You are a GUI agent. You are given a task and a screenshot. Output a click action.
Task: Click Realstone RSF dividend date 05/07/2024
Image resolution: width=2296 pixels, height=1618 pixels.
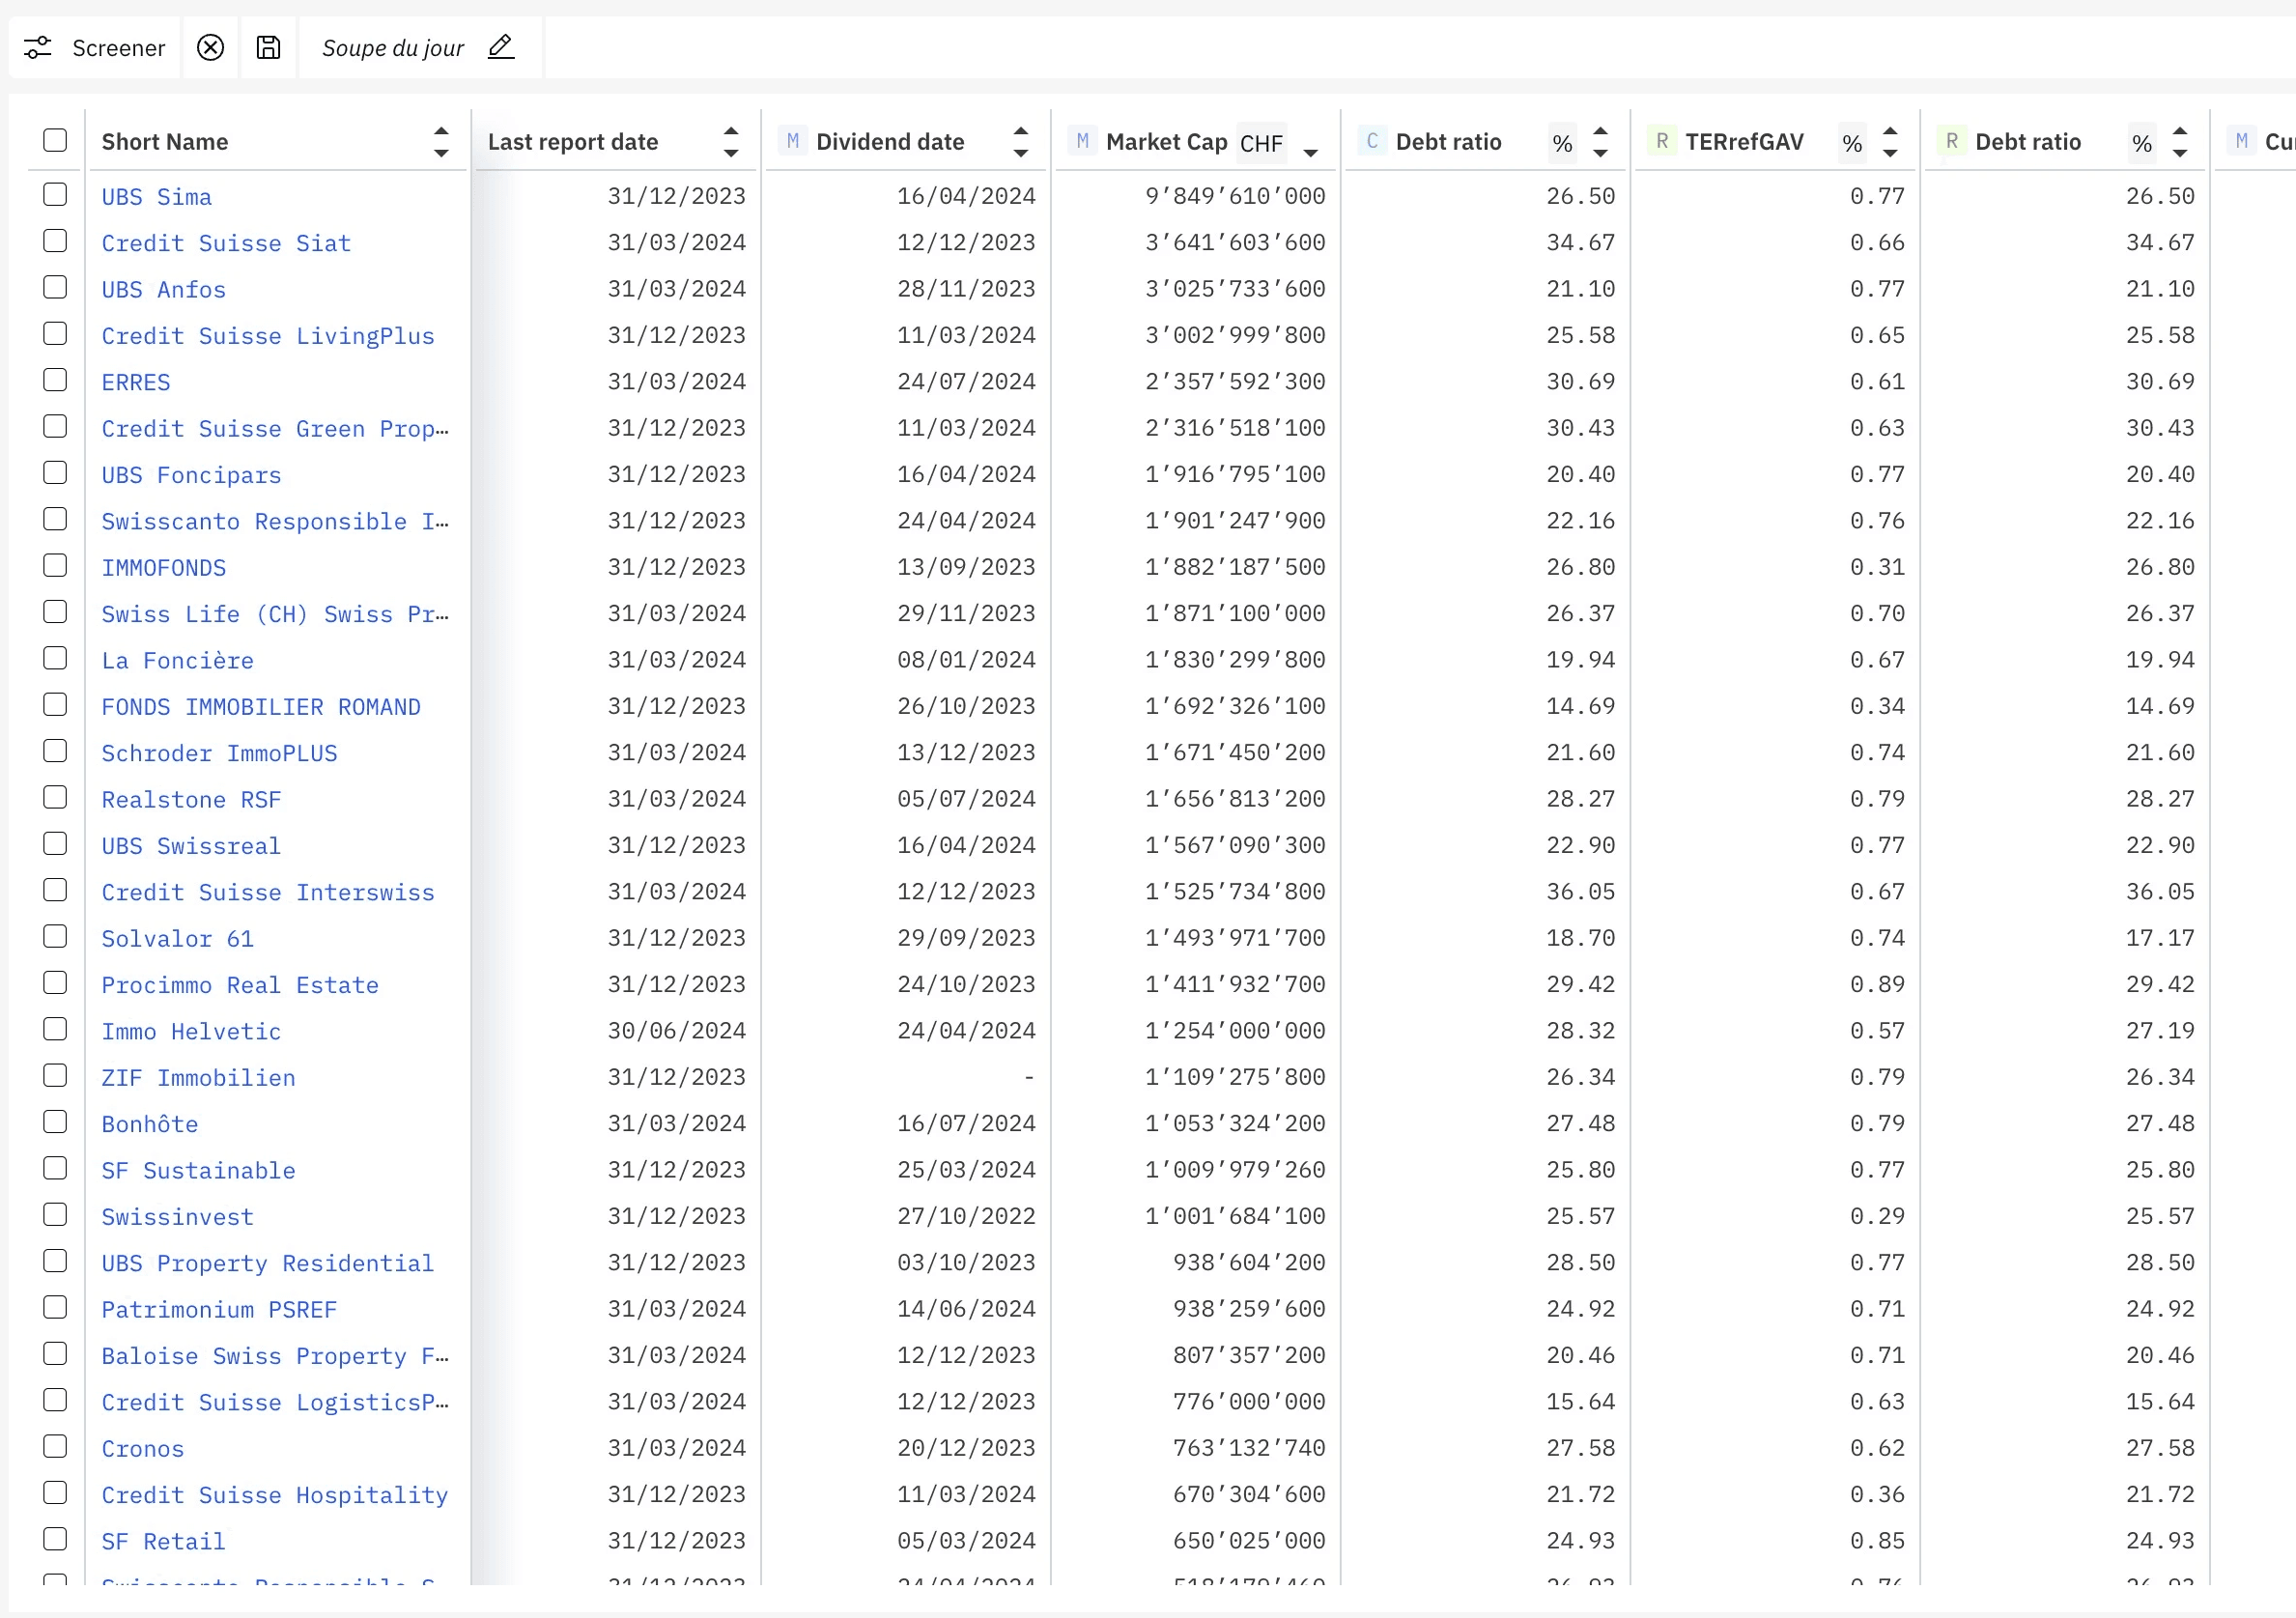coord(967,798)
